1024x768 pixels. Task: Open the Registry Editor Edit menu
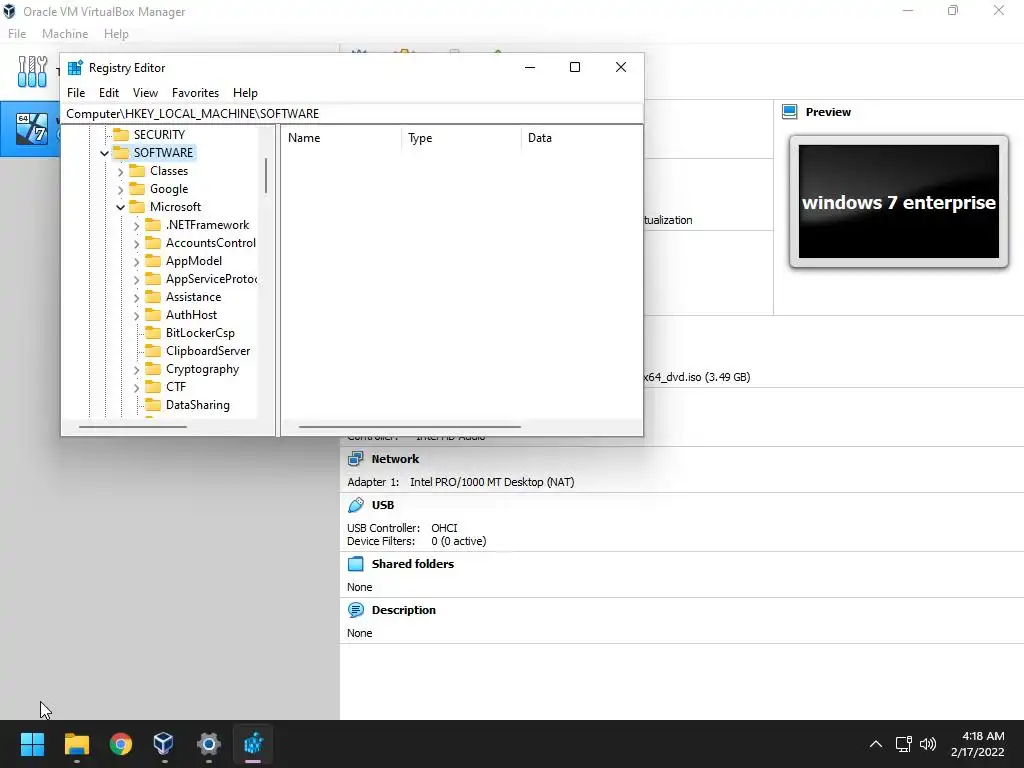[x=108, y=93]
